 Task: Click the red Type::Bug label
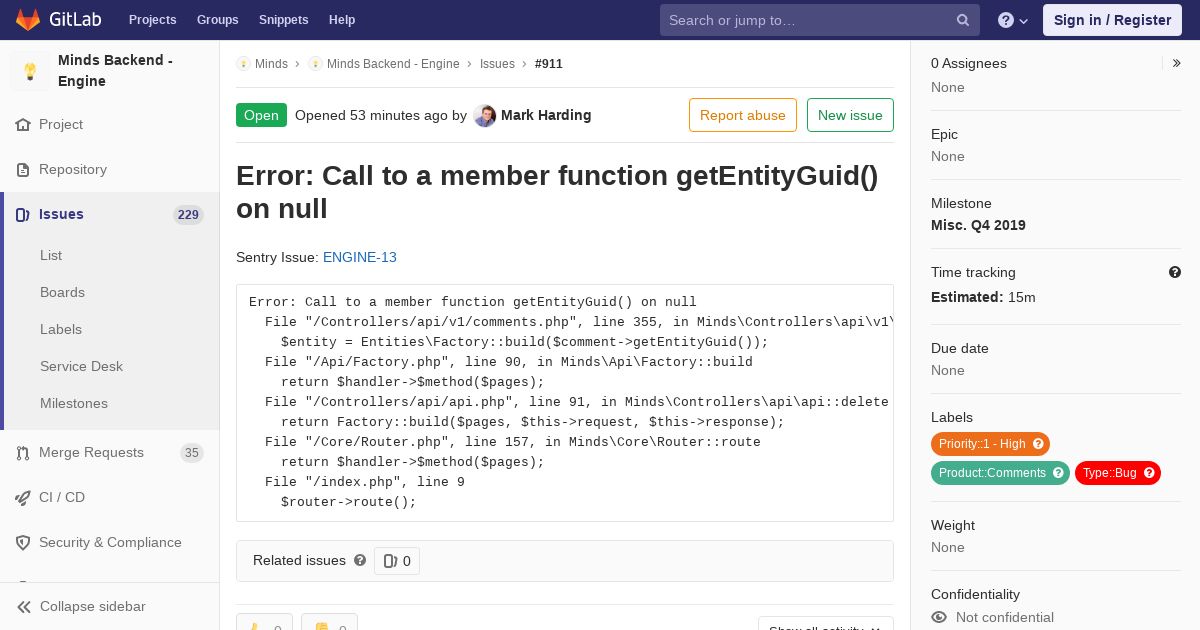[1110, 473]
